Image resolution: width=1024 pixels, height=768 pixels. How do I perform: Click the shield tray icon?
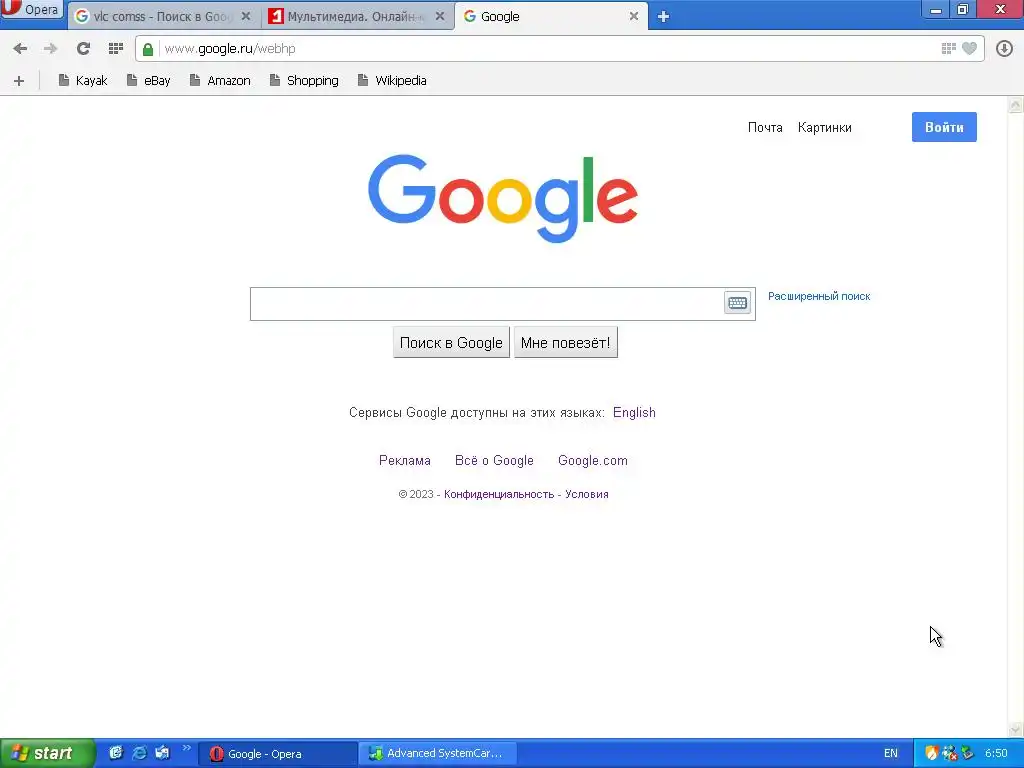click(x=931, y=754)
